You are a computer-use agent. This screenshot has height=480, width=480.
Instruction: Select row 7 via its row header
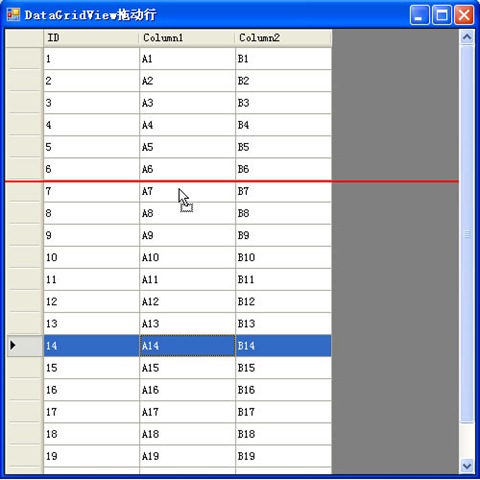(24, 191)
